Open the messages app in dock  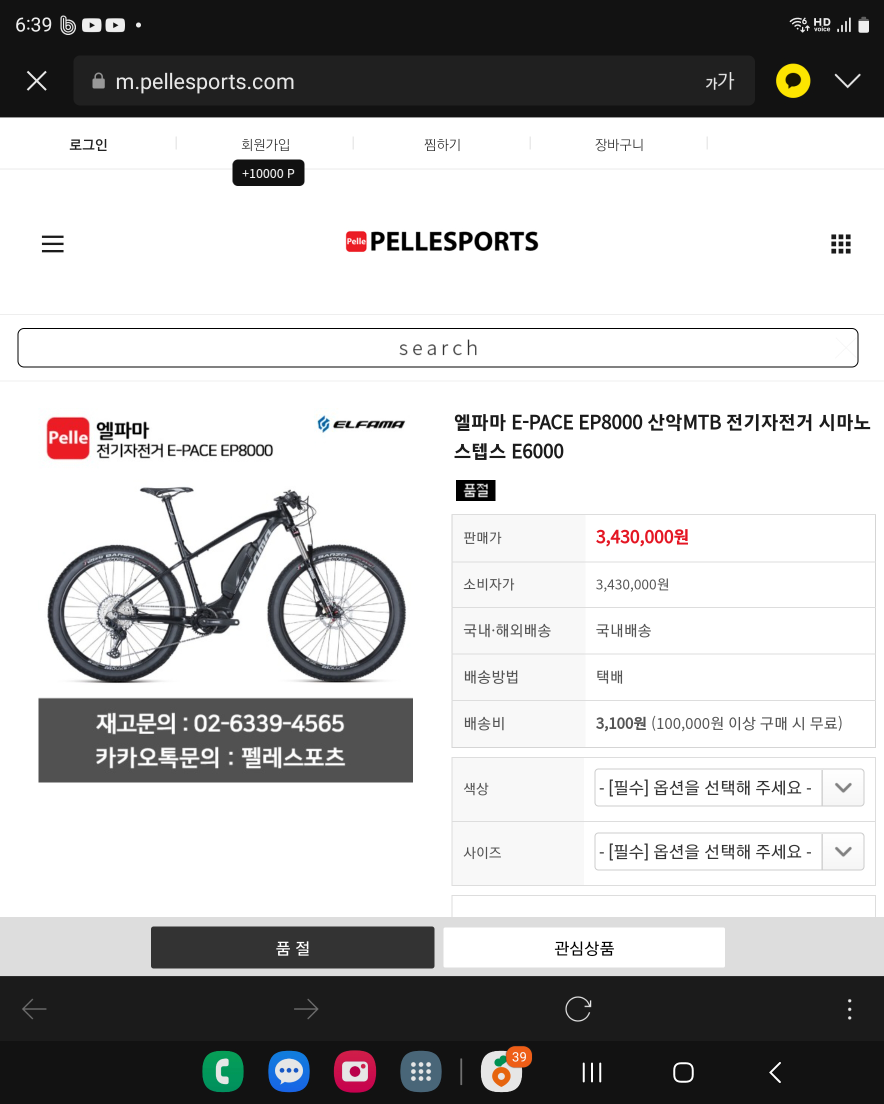(x=289, y=1072)
